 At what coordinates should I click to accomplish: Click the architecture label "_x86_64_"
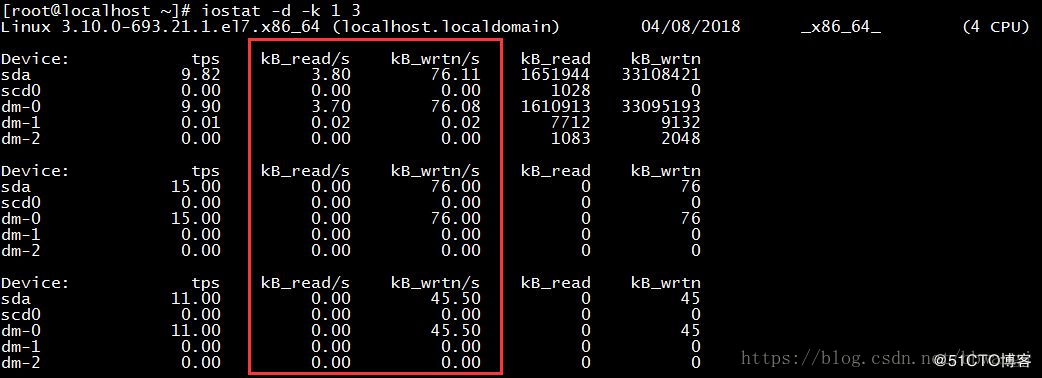coord(841,27)
